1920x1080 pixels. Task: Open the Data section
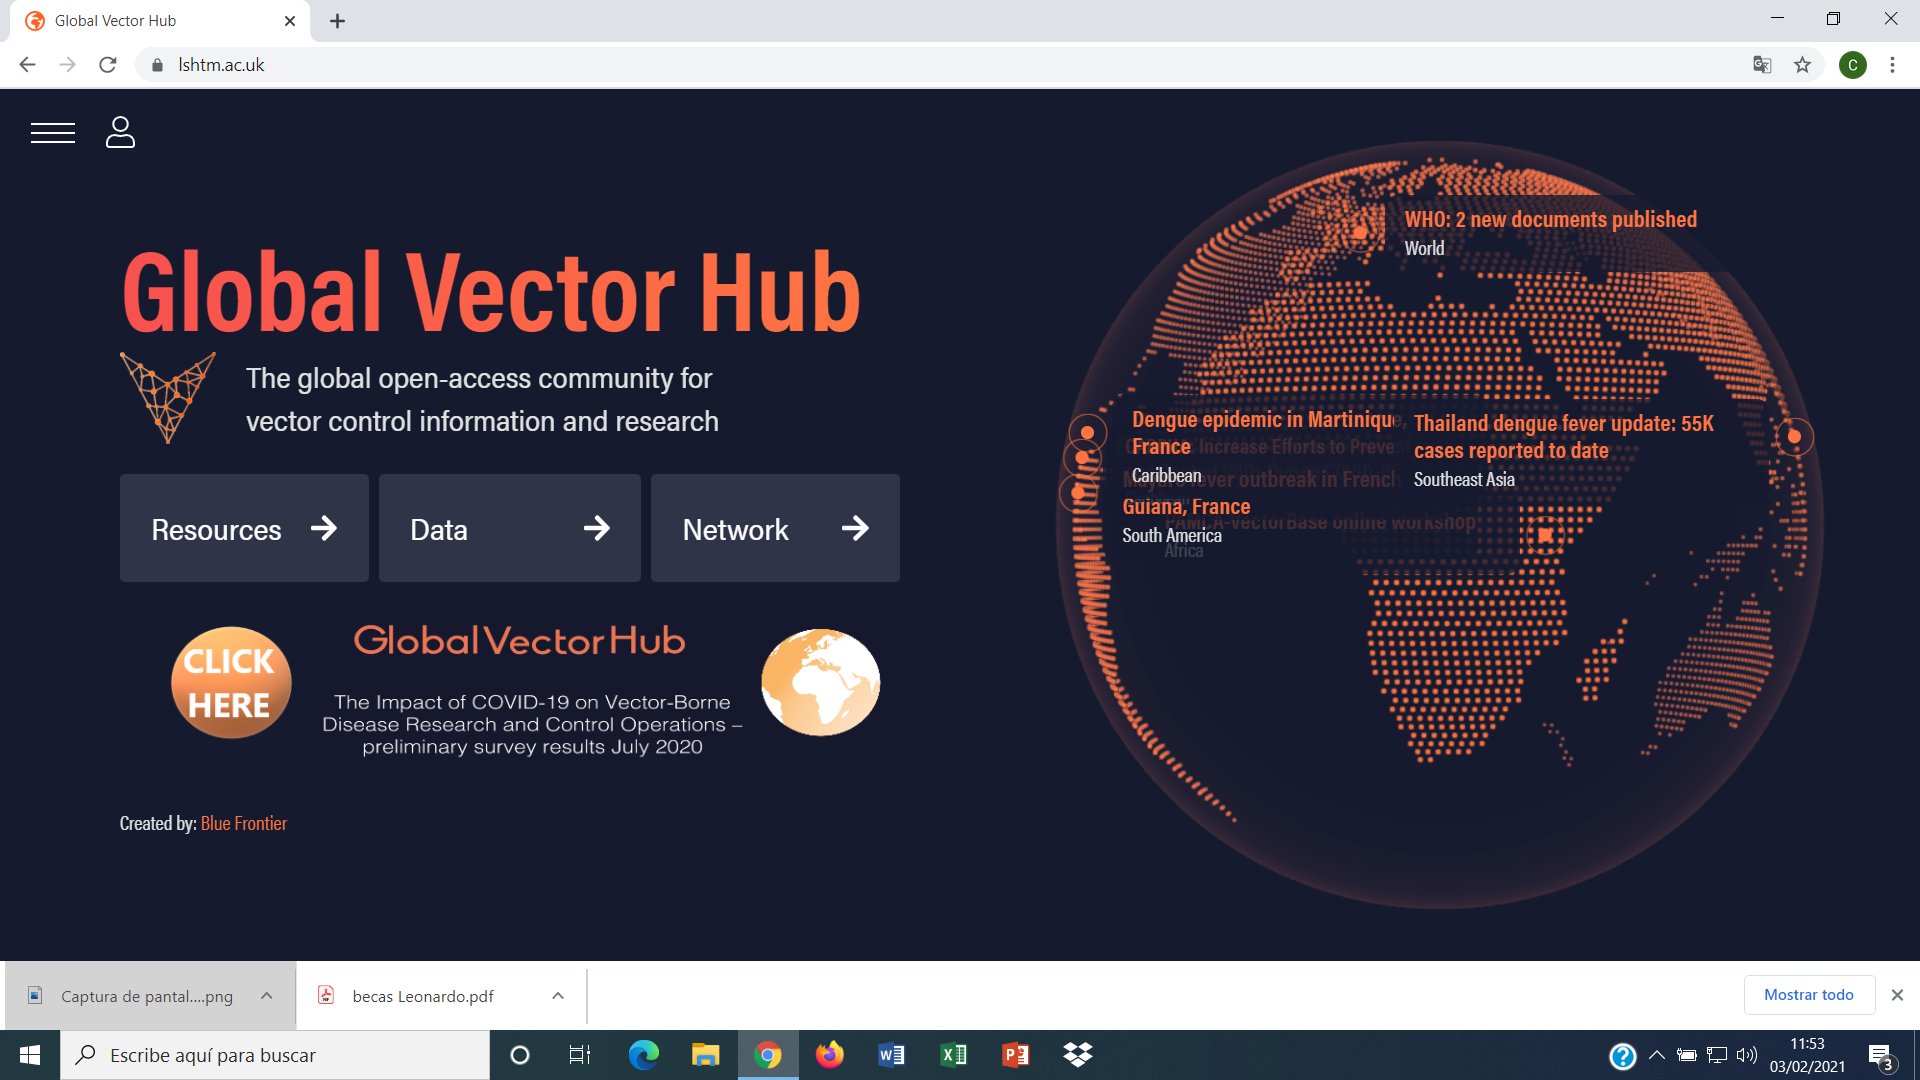pyautogui.click(x=510, y=528)
